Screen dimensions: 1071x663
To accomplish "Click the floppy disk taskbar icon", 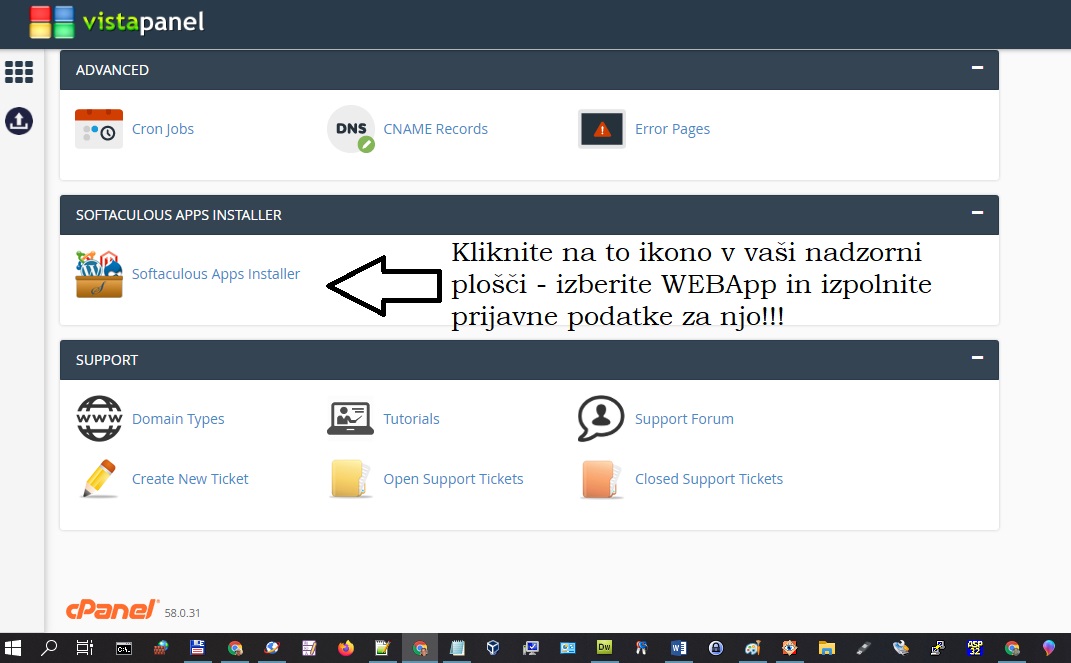I will point(197,647).
